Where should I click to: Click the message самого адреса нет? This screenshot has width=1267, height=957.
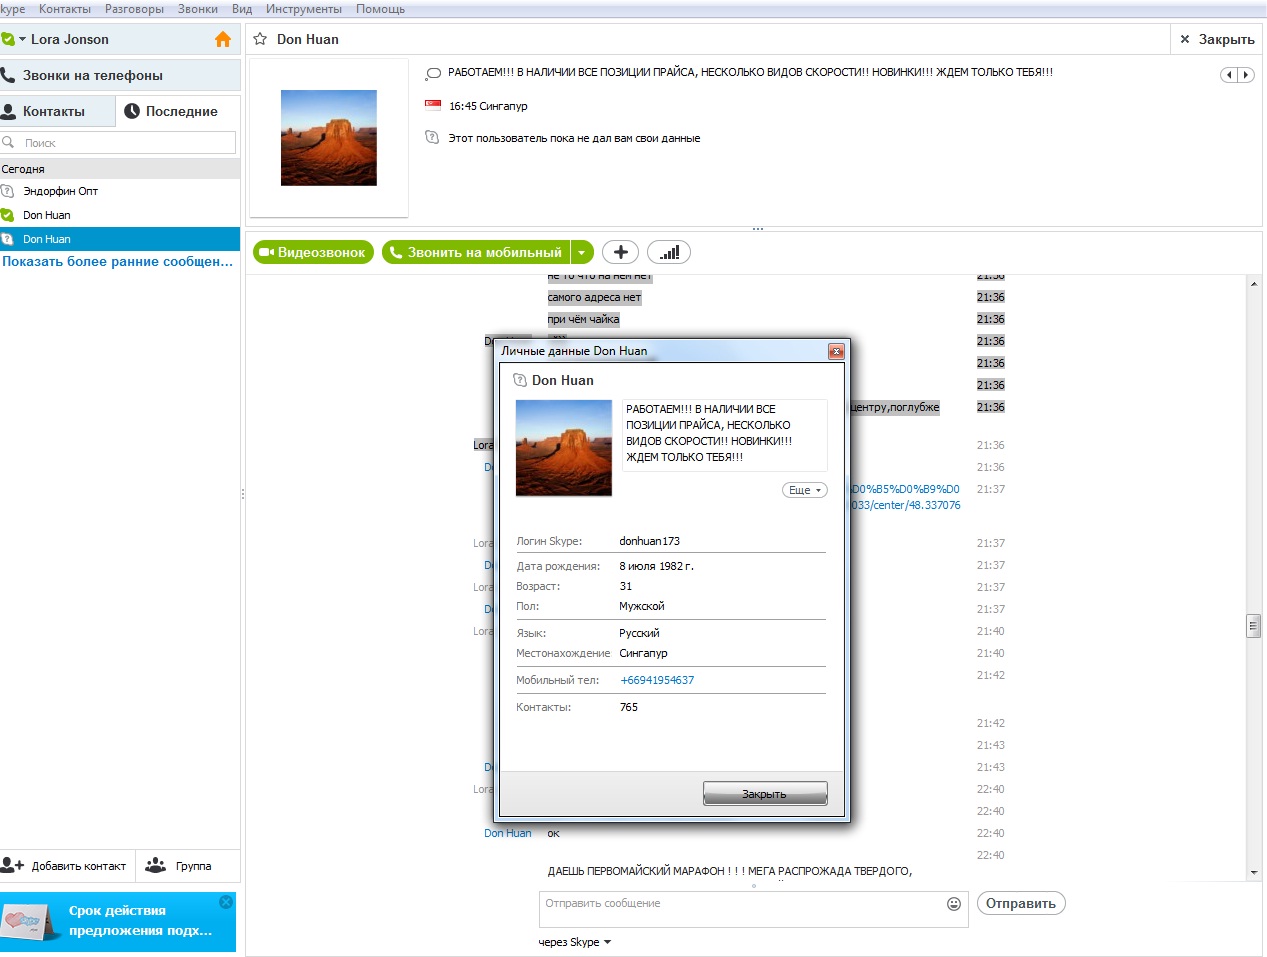(x=594, y=297)
